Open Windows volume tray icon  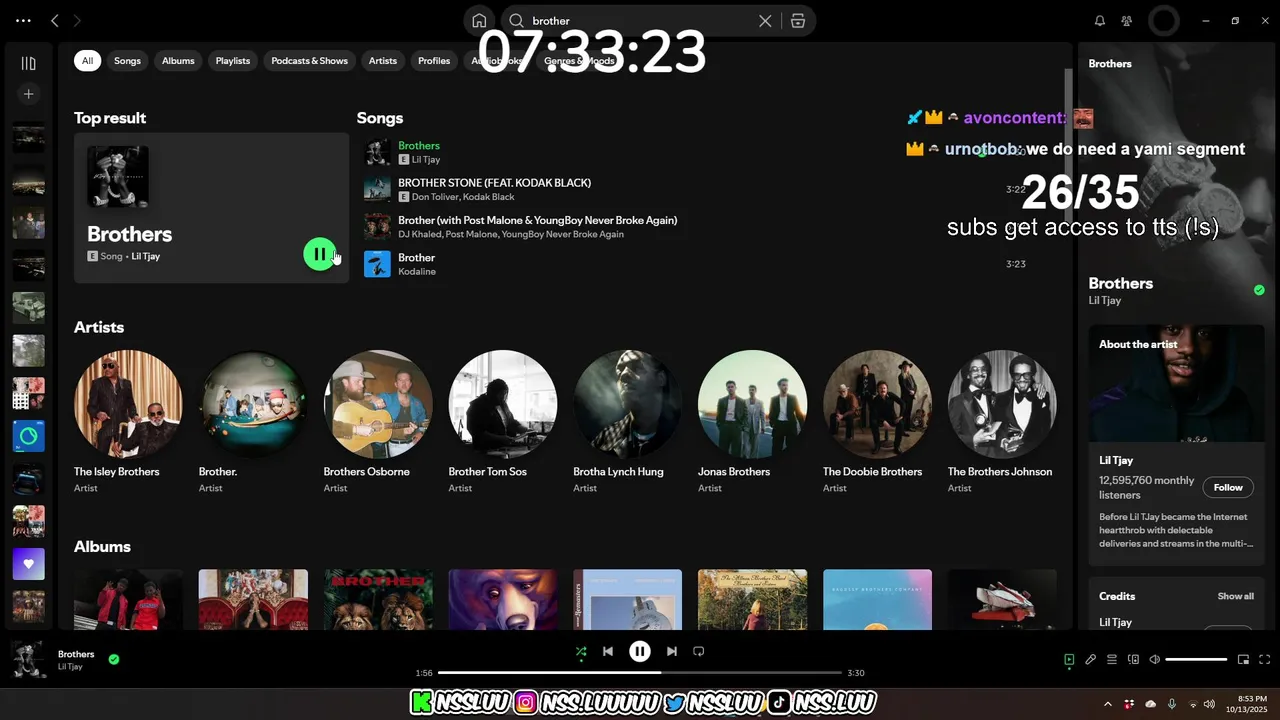[1210, 704]
